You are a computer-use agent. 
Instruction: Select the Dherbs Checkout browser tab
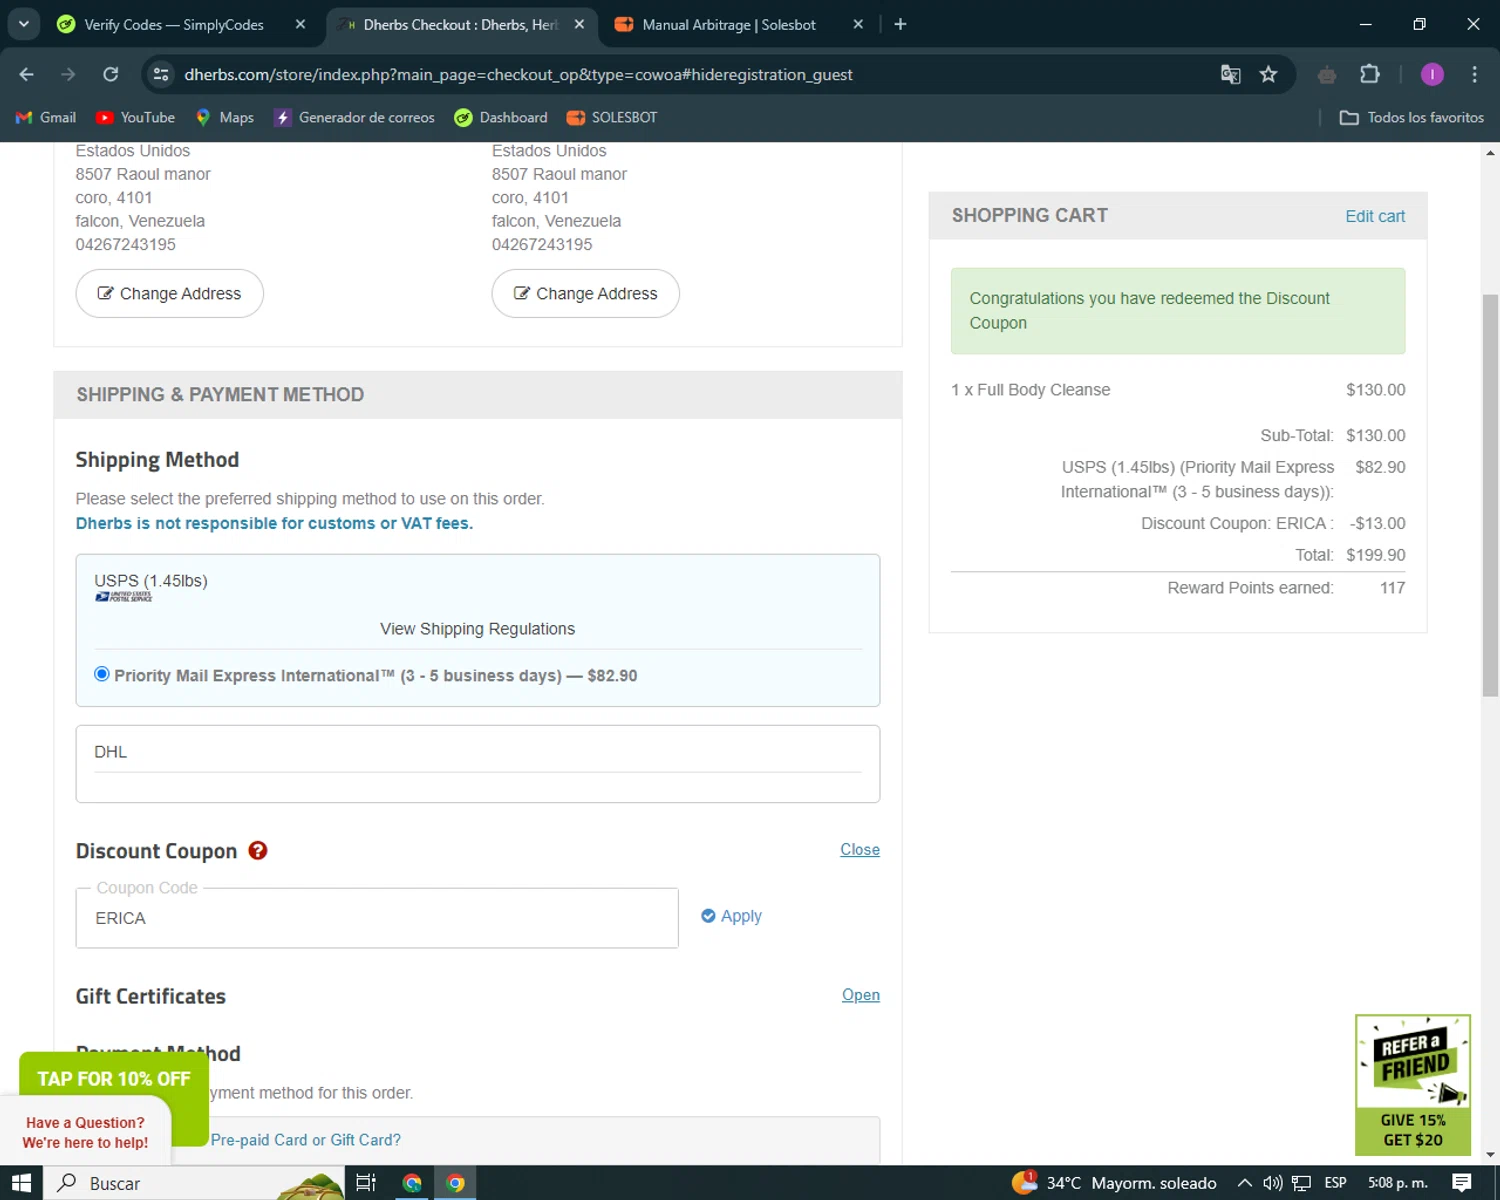[x=461, y=24]
